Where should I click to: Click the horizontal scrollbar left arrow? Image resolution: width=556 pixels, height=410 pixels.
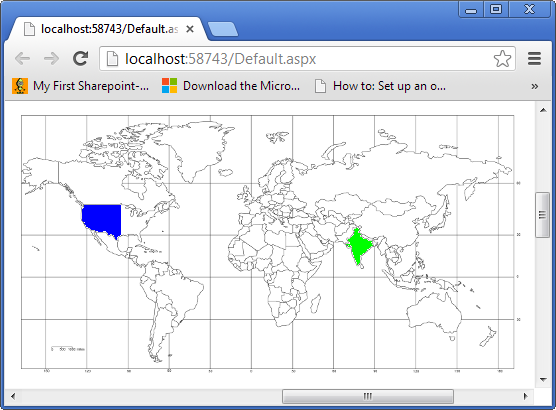click(x=13, y=396)
